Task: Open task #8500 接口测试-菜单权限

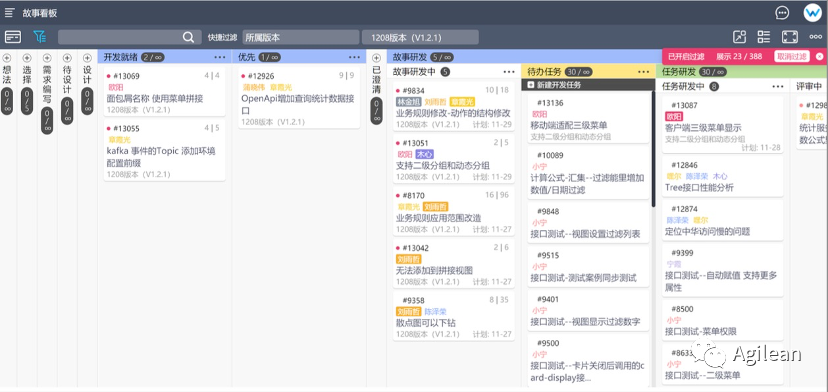Action: point(723,320)
